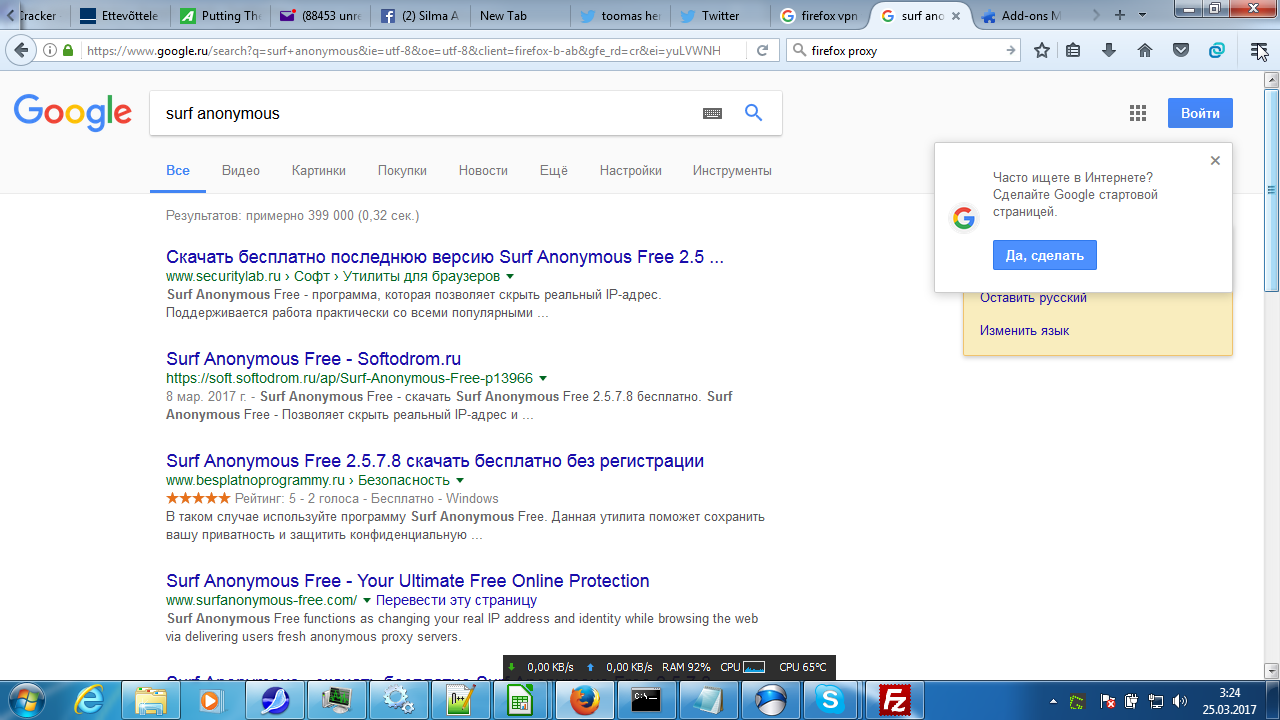Open the Your Ultimate Free Online Protection result

tap(408, 581)
